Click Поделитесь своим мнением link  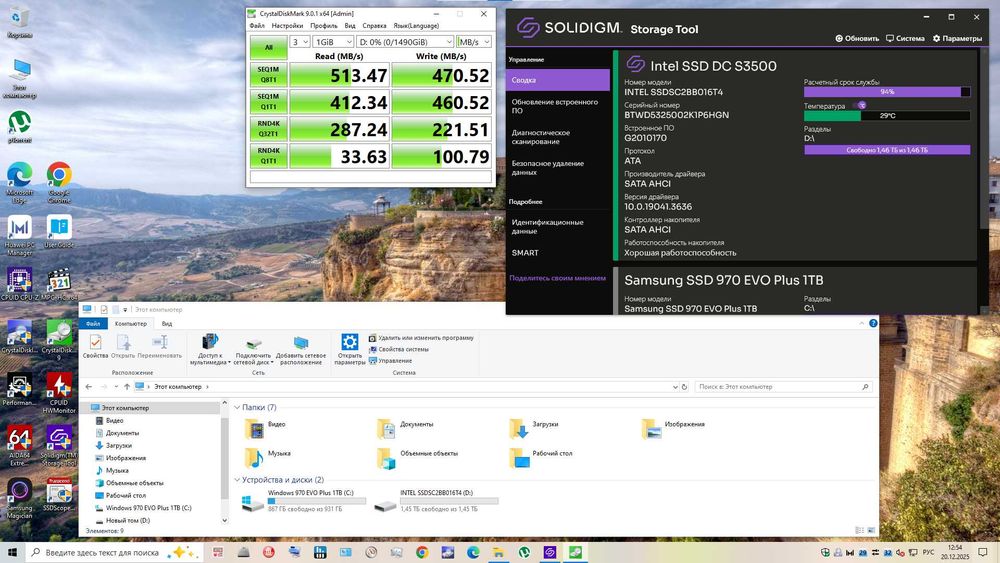[x=557, y=278]
